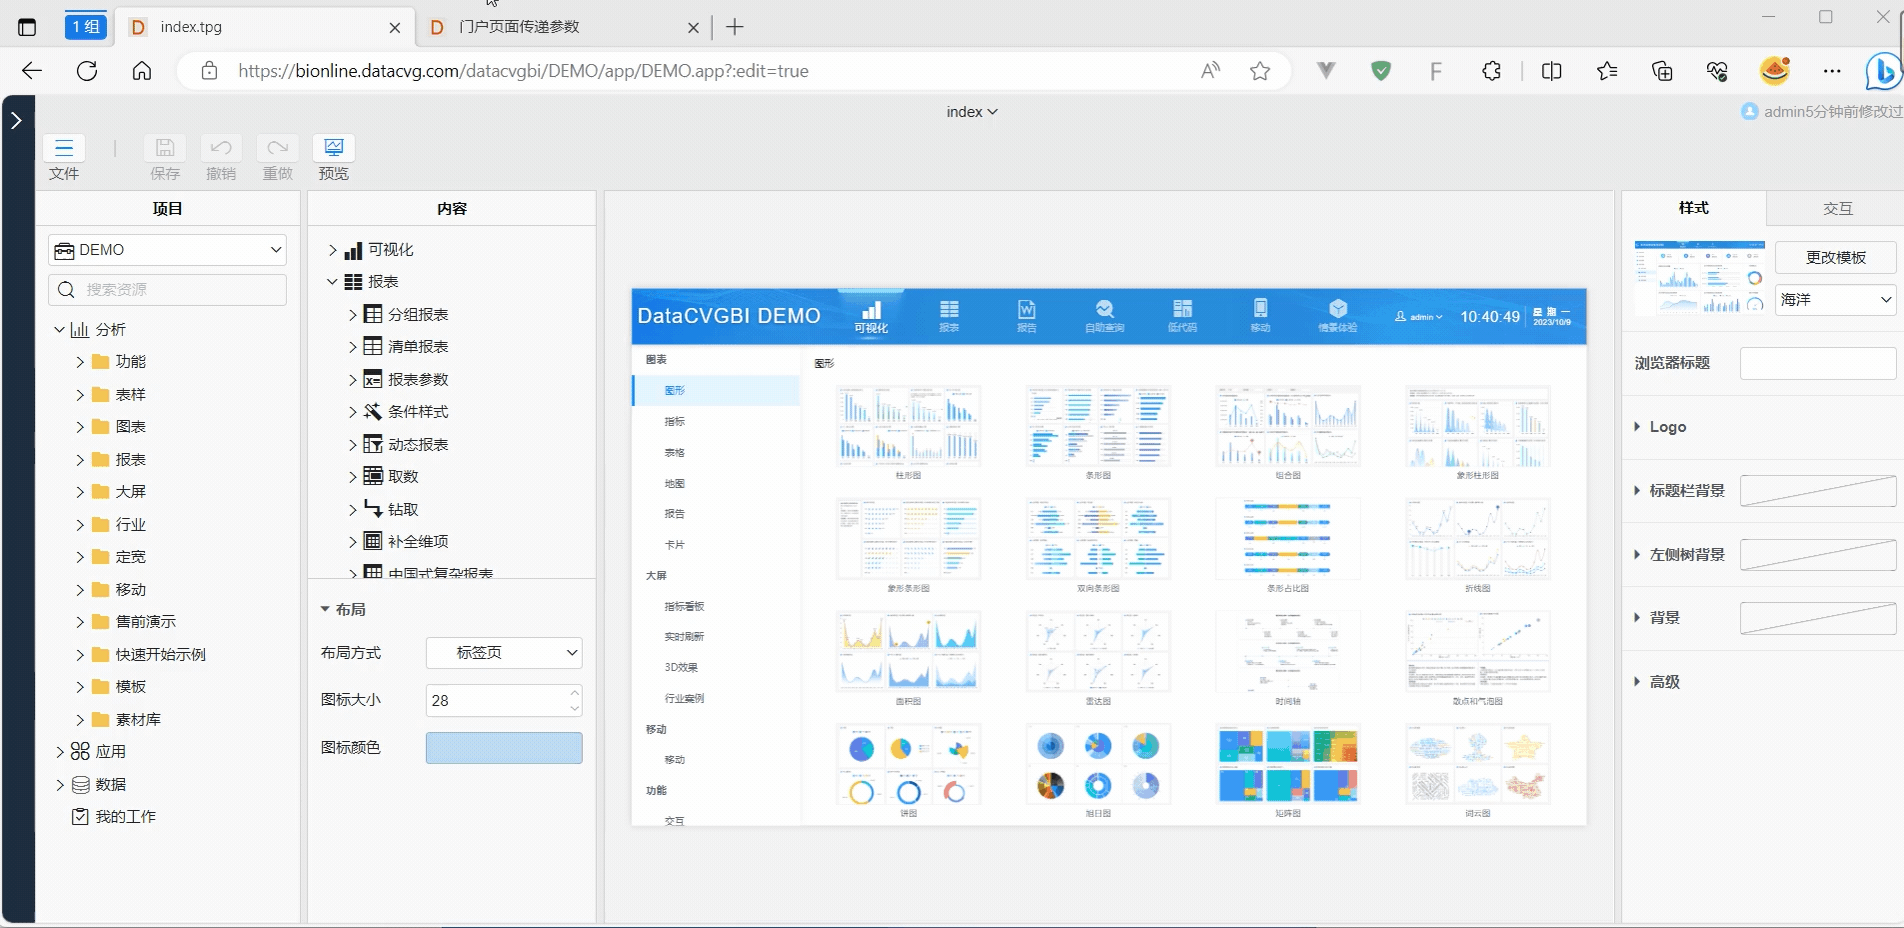Click the browser home icon
The height and width of the screenshot is (928, 1904).
142,71
